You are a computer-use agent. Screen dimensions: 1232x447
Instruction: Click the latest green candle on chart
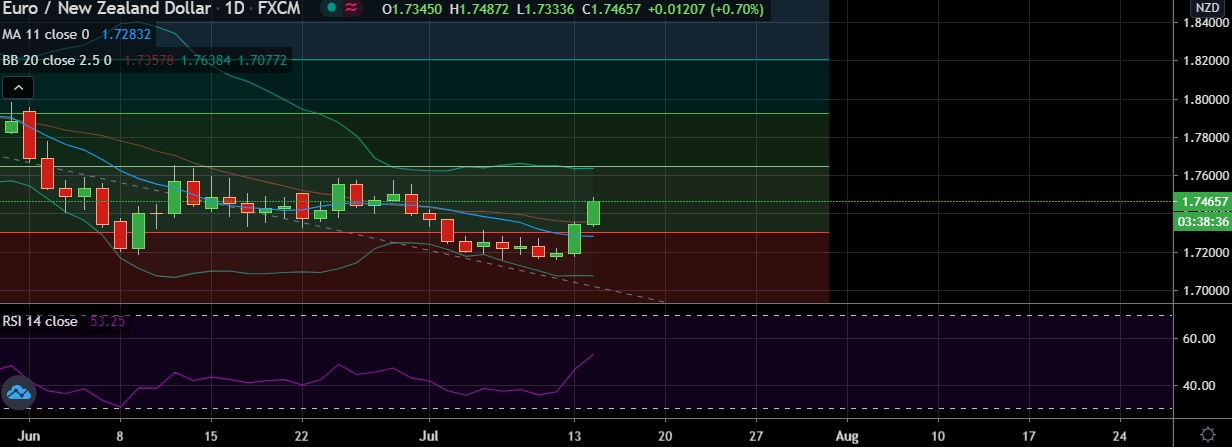point(593,212)
